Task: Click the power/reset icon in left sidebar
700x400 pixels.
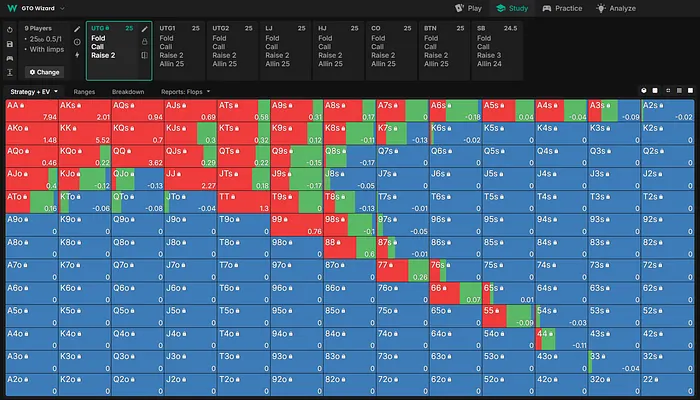Action: pyautogui.click(x=10, y=29)
